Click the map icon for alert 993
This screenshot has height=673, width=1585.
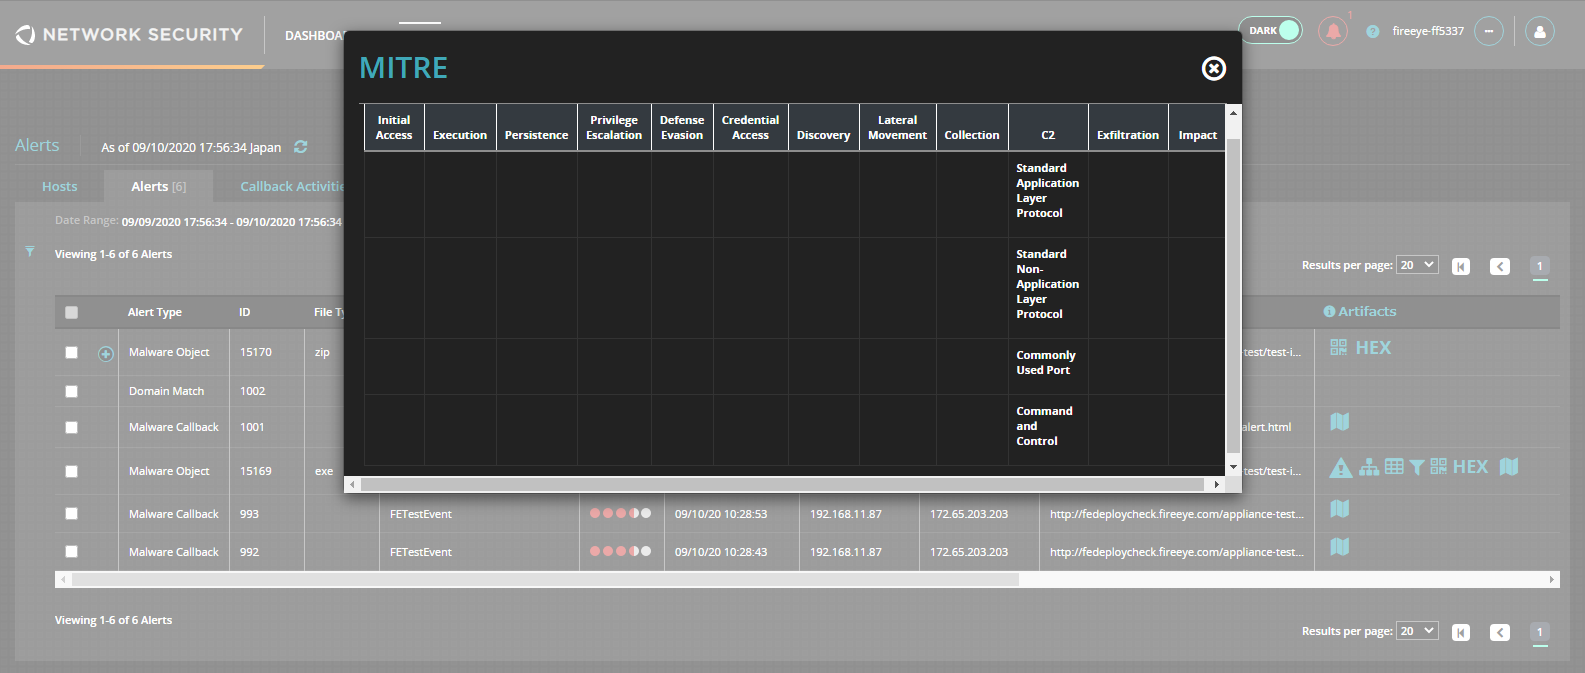(x=1340, y=509)
